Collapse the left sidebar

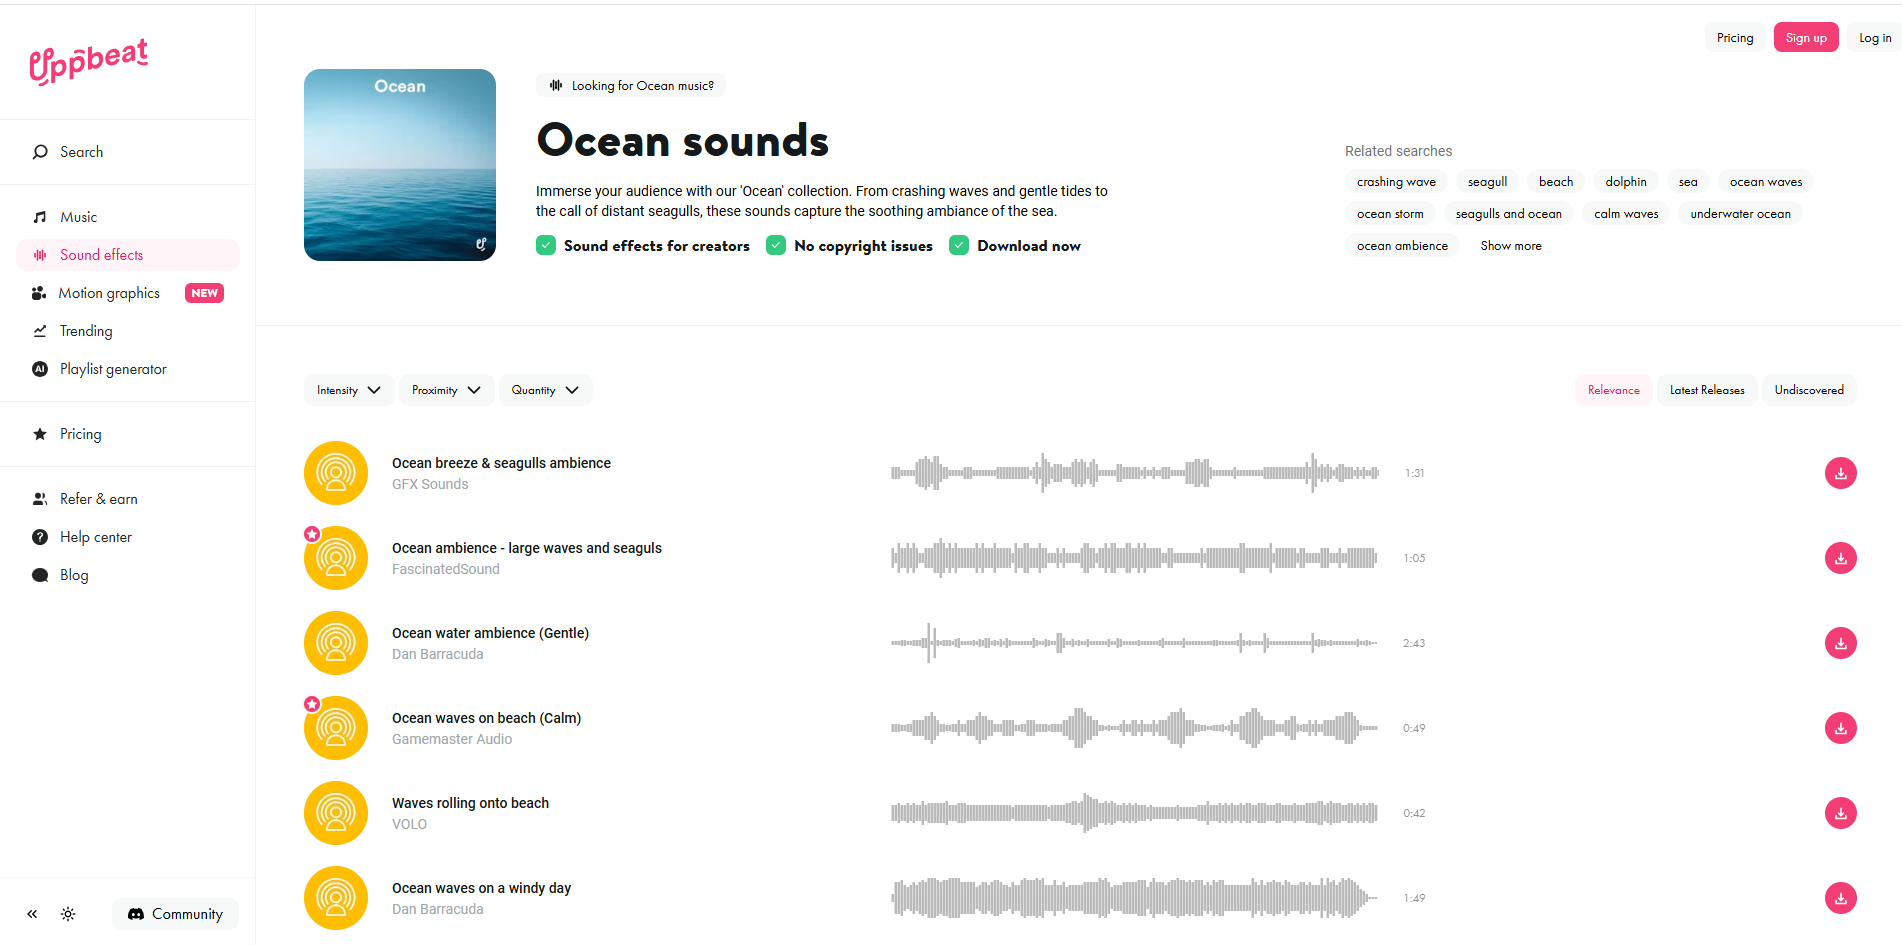click(31, 913)
